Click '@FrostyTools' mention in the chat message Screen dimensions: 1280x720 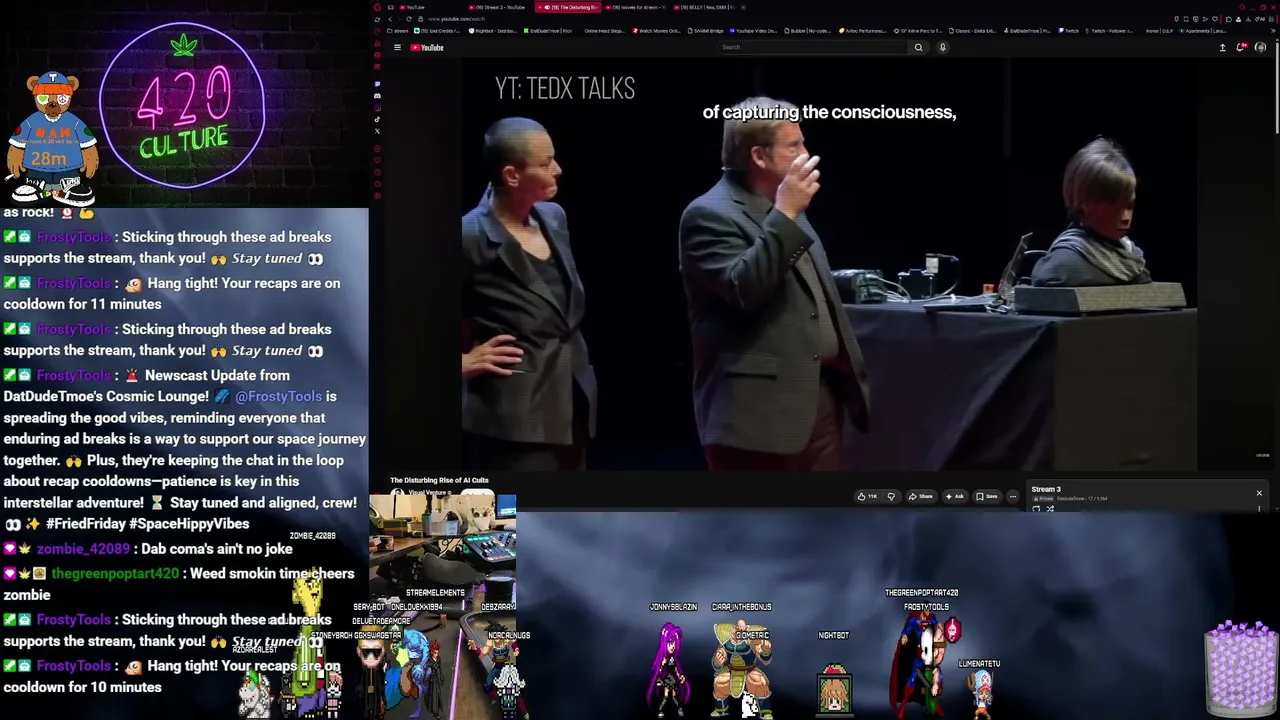pyautogui.click(x=279, y=397)
